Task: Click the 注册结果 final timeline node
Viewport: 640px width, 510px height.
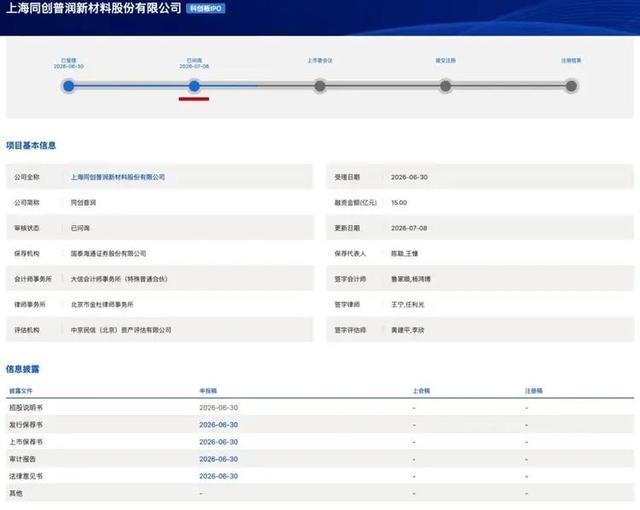Action: 571,86
